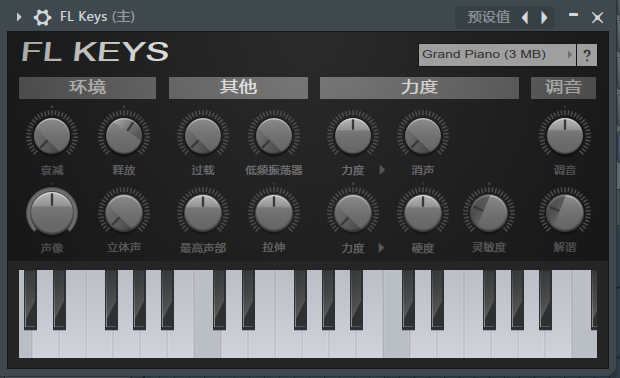Click the 硬度 hardness knob
This screenshot has width=620, height=378.
pyautogui.click(x=423, y=213)
